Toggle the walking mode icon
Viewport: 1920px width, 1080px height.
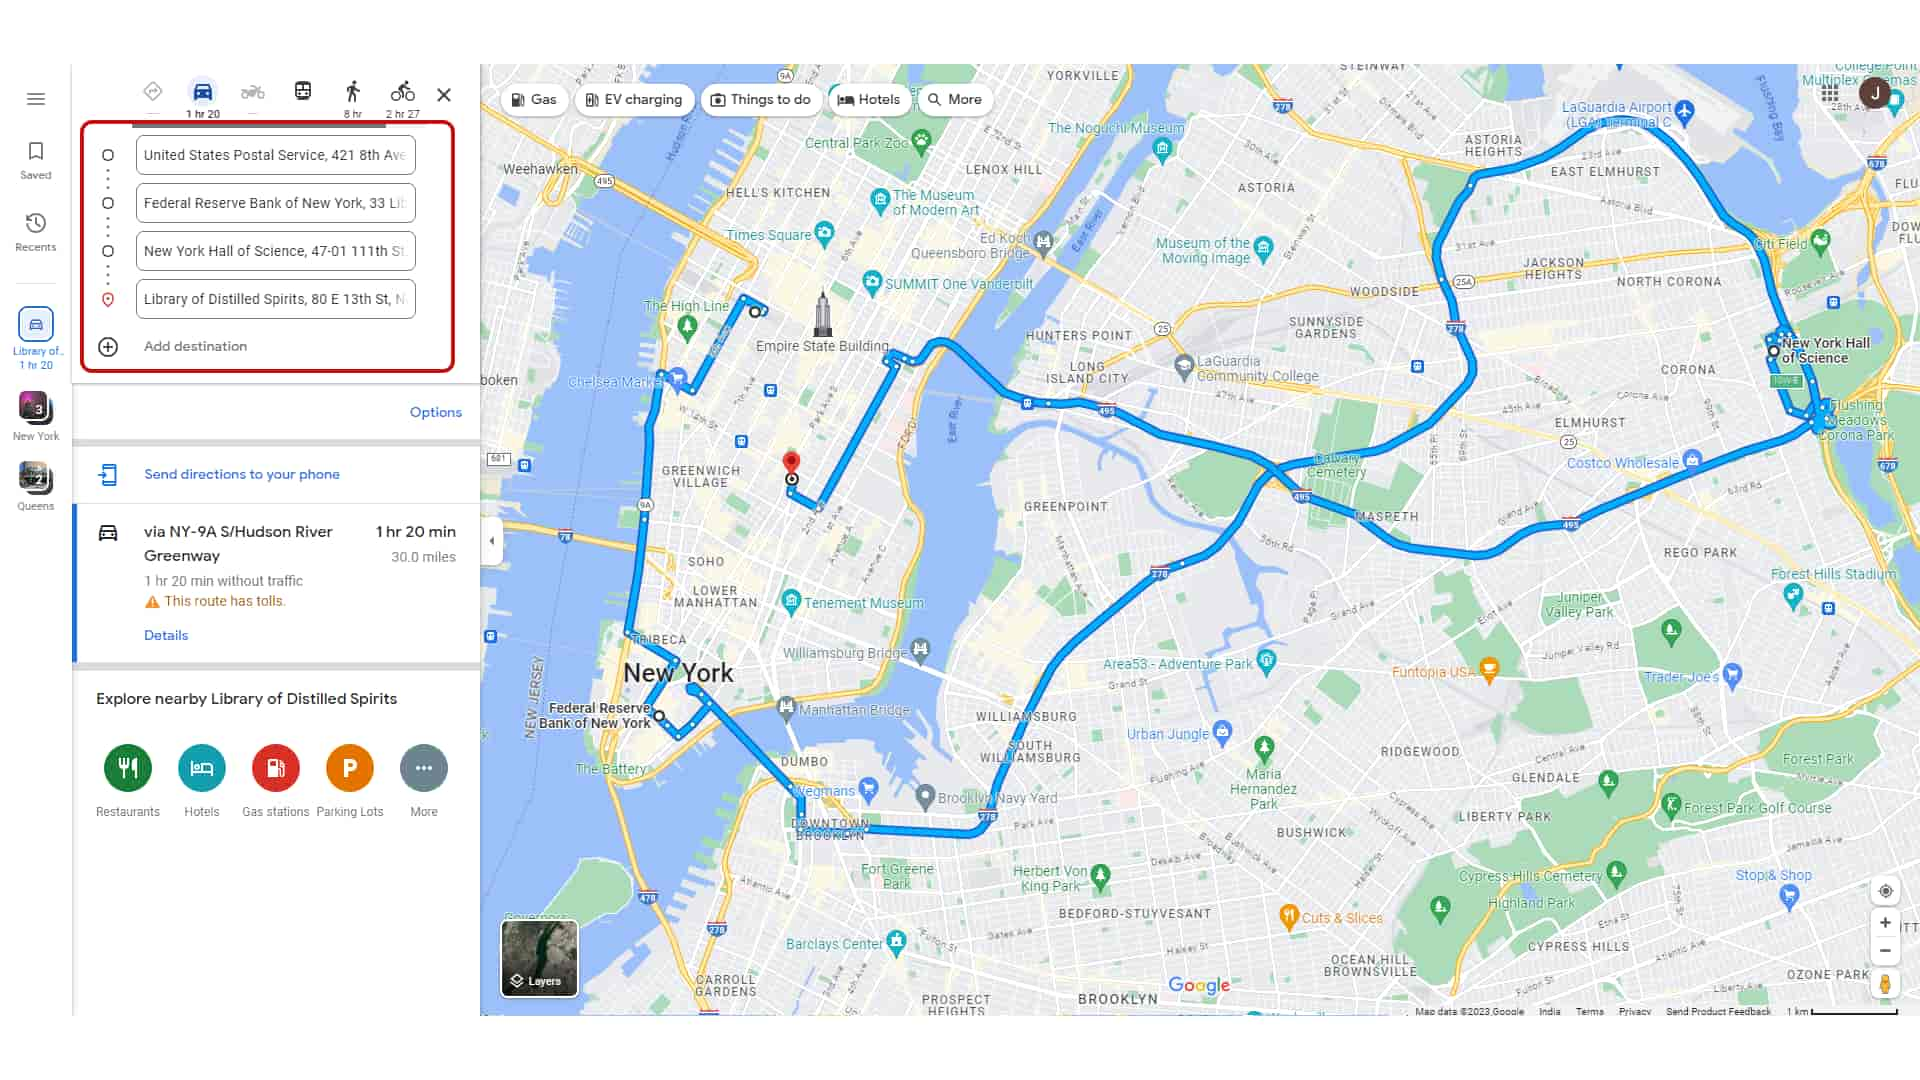tap(352, 94)
